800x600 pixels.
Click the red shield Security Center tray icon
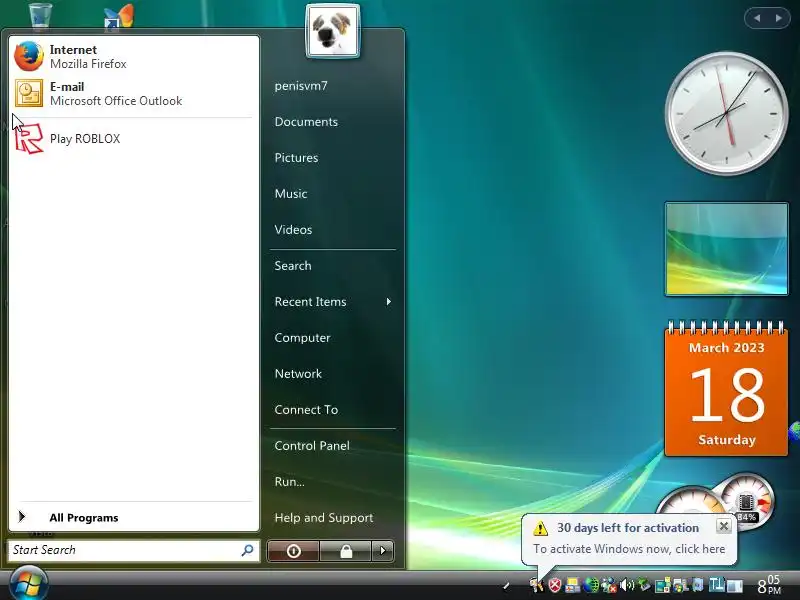point(555,585)
